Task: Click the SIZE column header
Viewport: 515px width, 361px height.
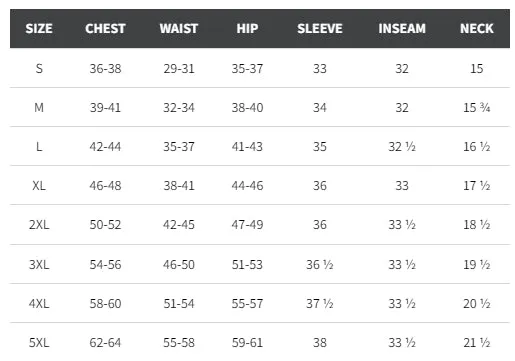Action: pyautogui.click(x=39, y=29)
